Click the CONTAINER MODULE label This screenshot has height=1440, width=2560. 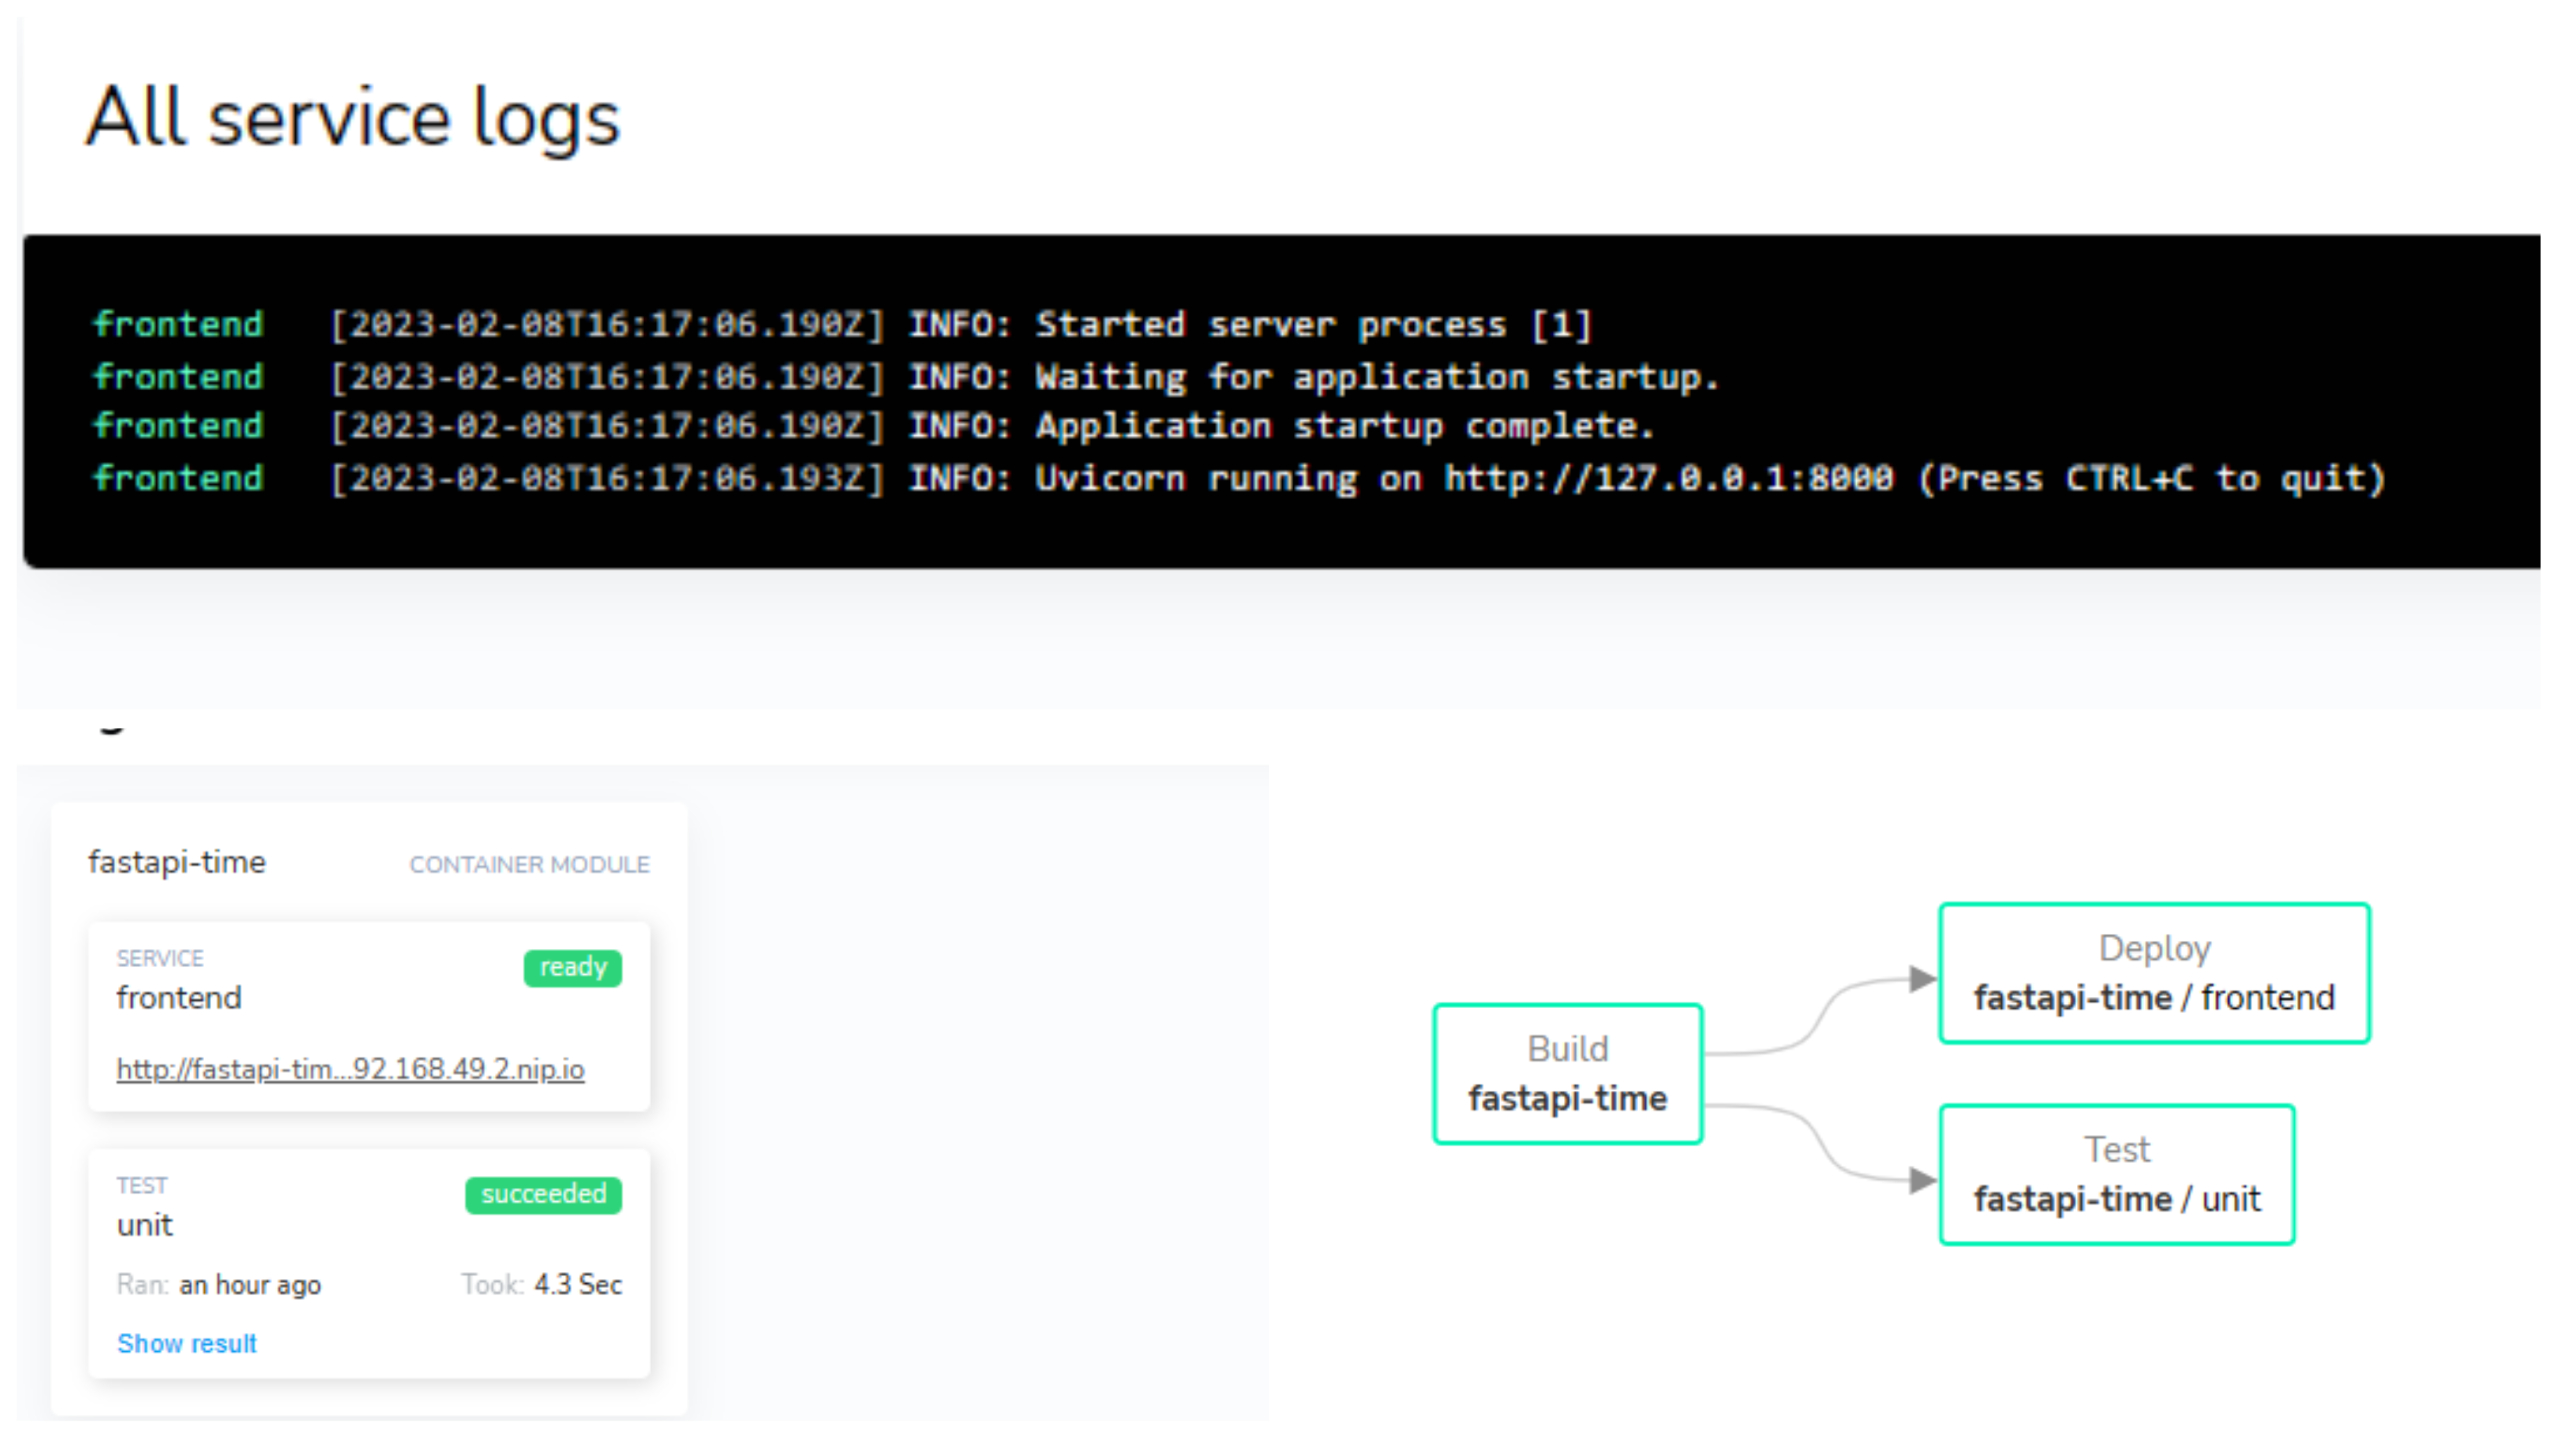pyautogui.click(x=530, y=865)
